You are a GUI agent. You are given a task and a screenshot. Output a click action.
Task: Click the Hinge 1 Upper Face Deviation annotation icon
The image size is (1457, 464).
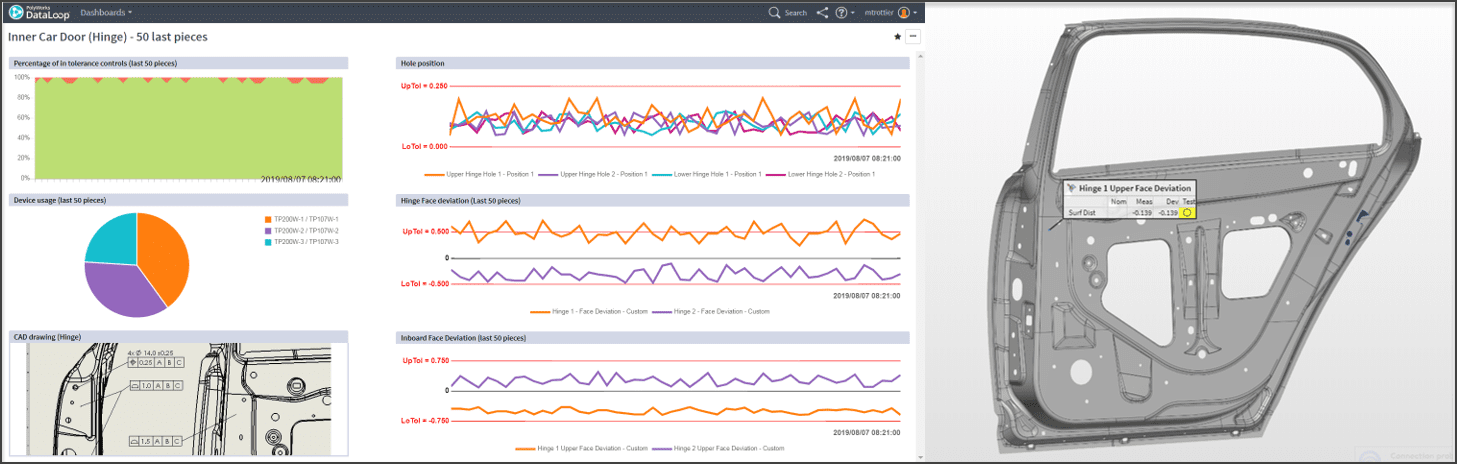pyautogui.click(x=1071, y=188)
